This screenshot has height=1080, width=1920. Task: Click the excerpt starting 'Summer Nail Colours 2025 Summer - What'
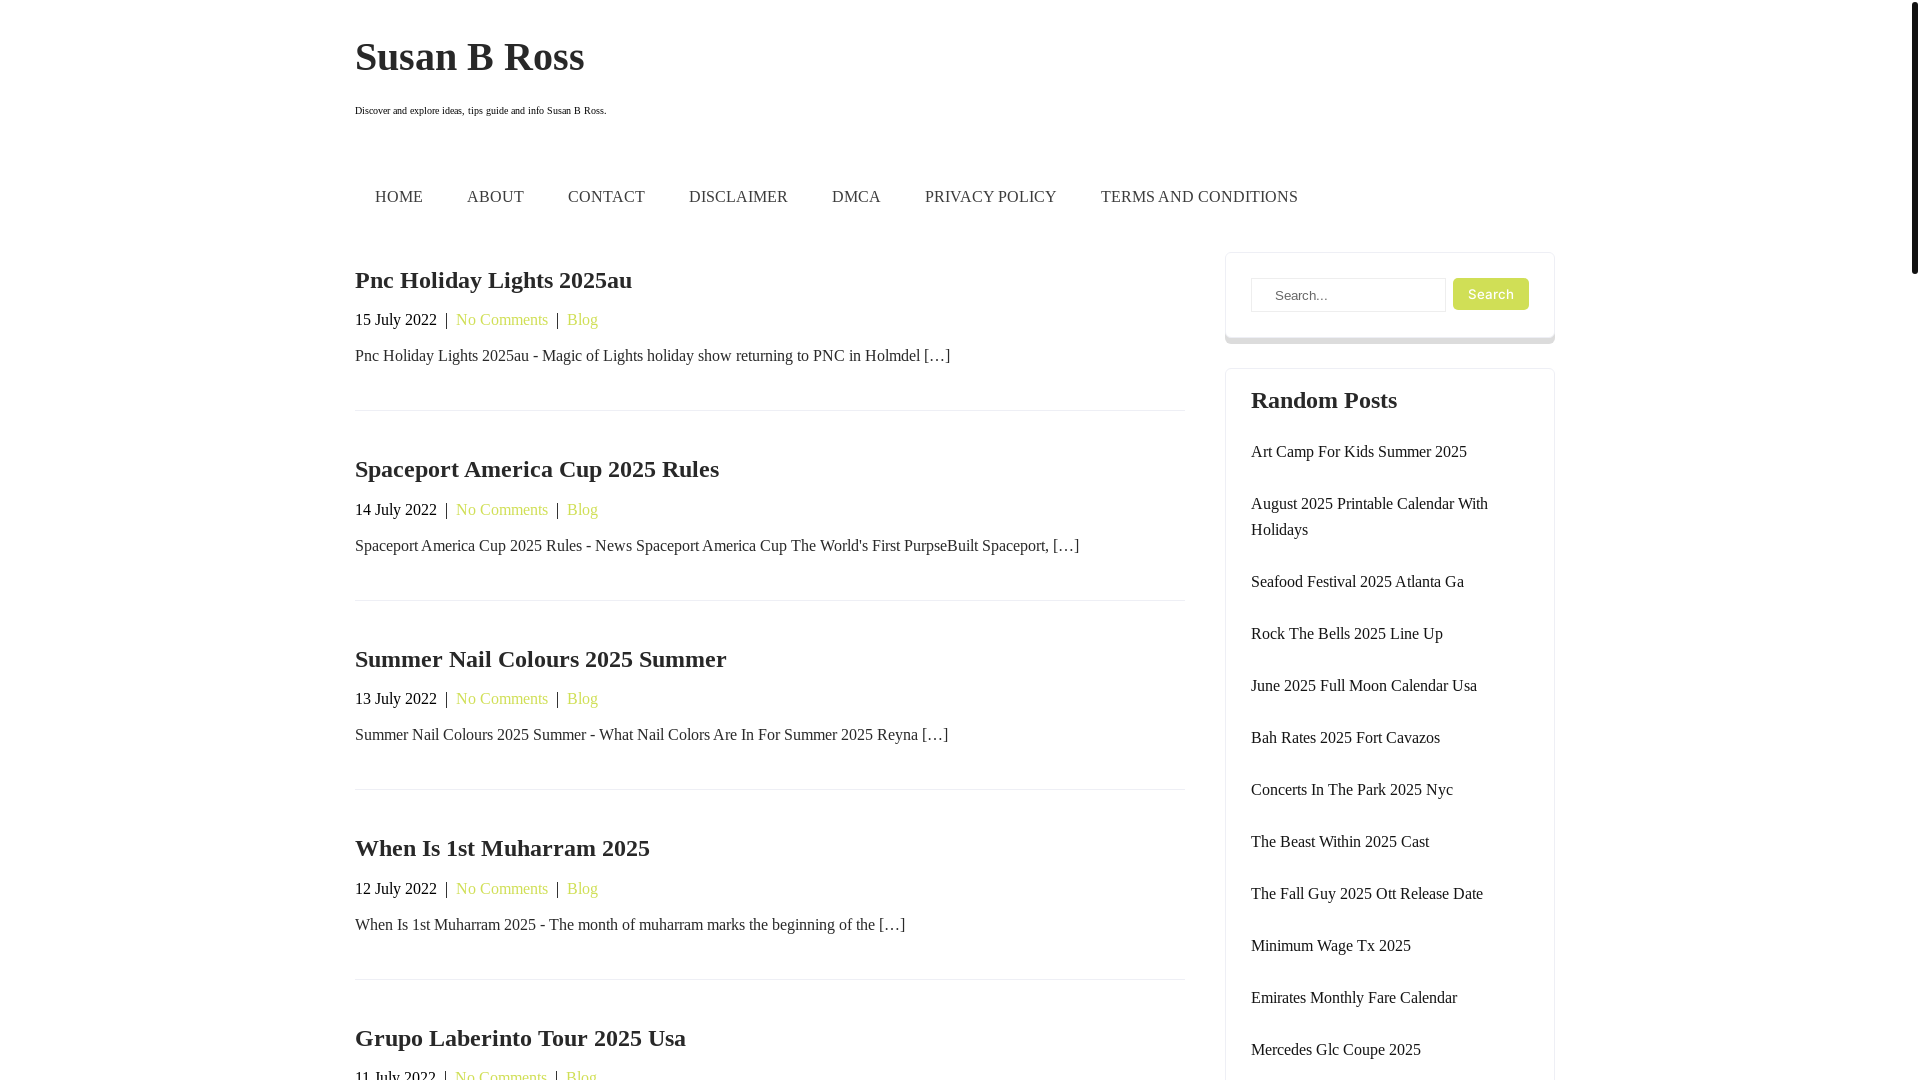pyautogui.click(x=651, y=735)
